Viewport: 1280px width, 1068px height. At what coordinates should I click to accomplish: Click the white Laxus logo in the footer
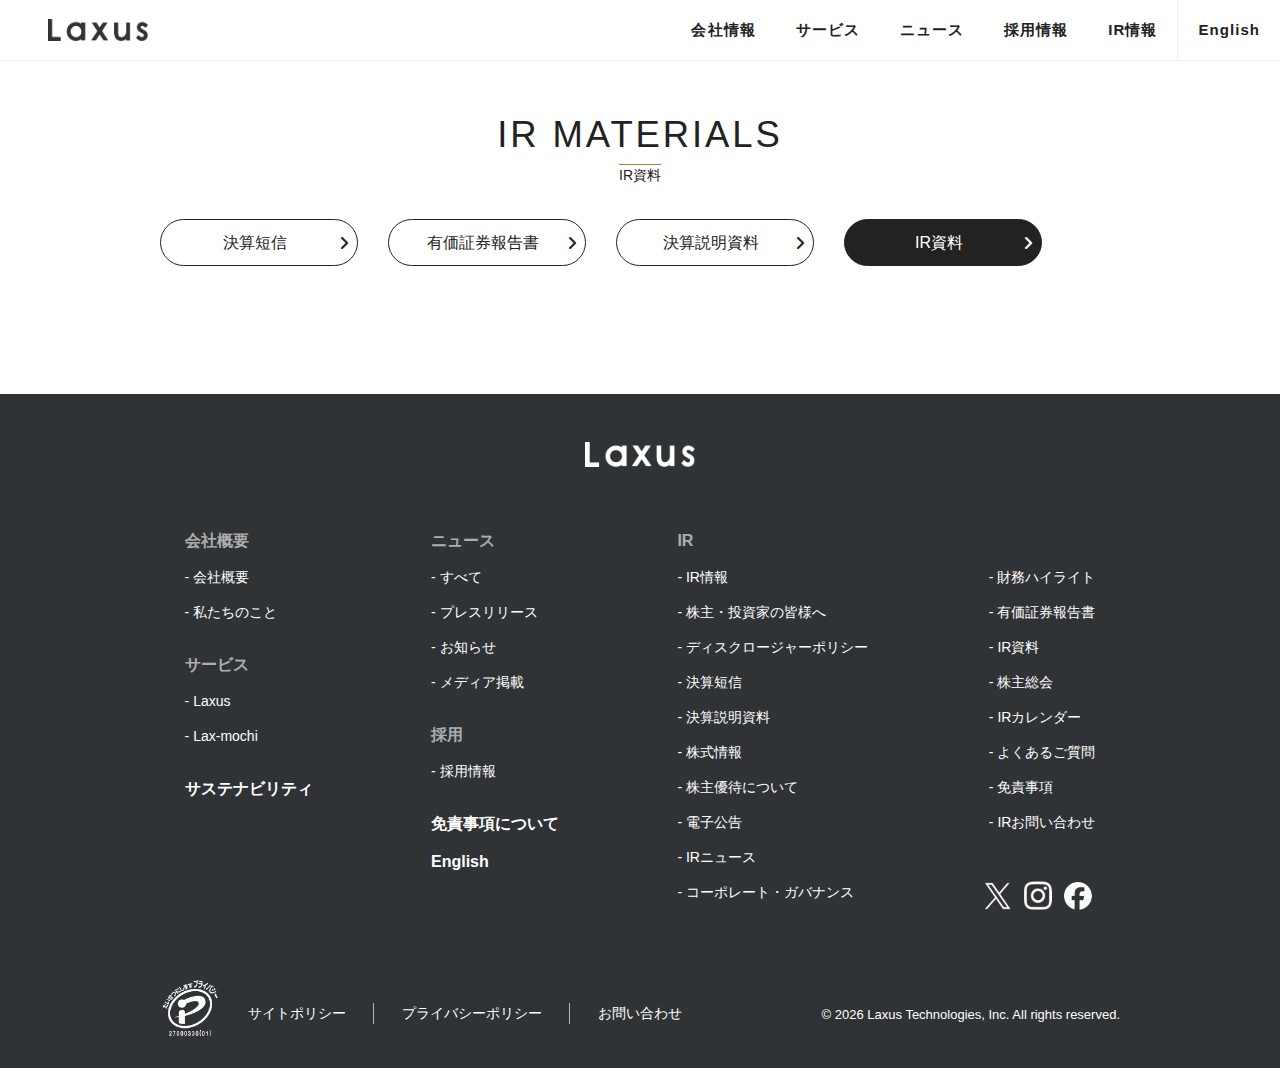[x=640, y=455]
